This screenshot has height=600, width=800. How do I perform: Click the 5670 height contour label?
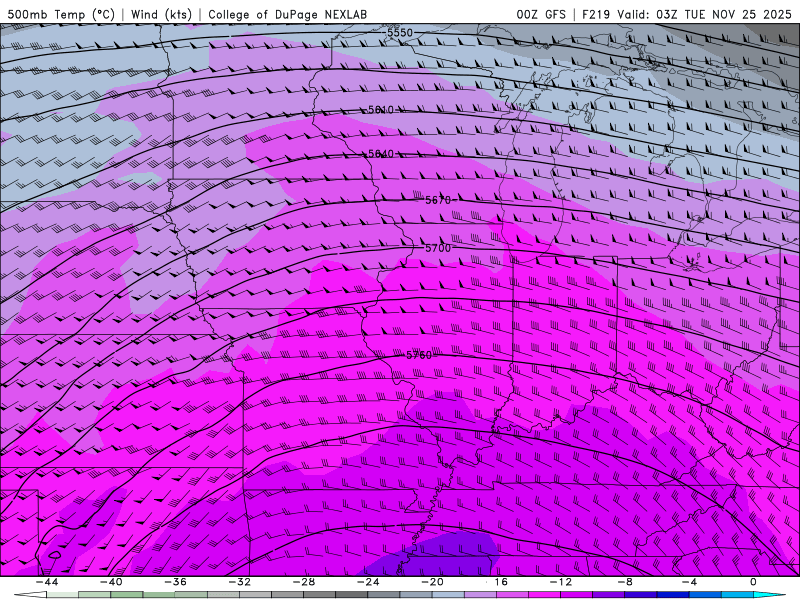438,200
